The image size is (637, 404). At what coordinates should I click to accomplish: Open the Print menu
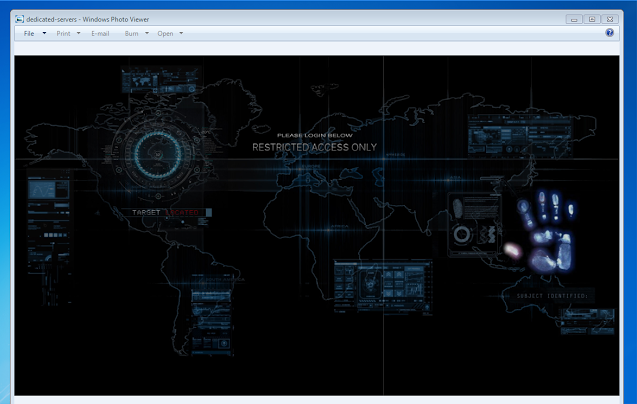(x=63, y=33)
